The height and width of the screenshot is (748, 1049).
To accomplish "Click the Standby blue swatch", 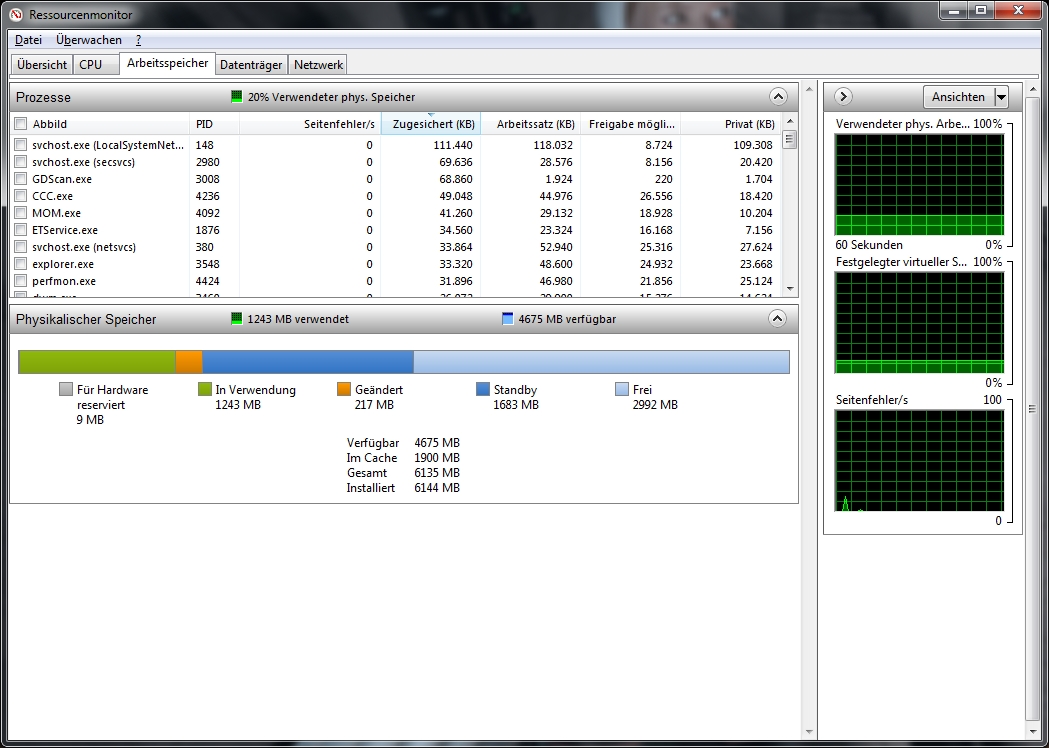I will tap(483, 389).
